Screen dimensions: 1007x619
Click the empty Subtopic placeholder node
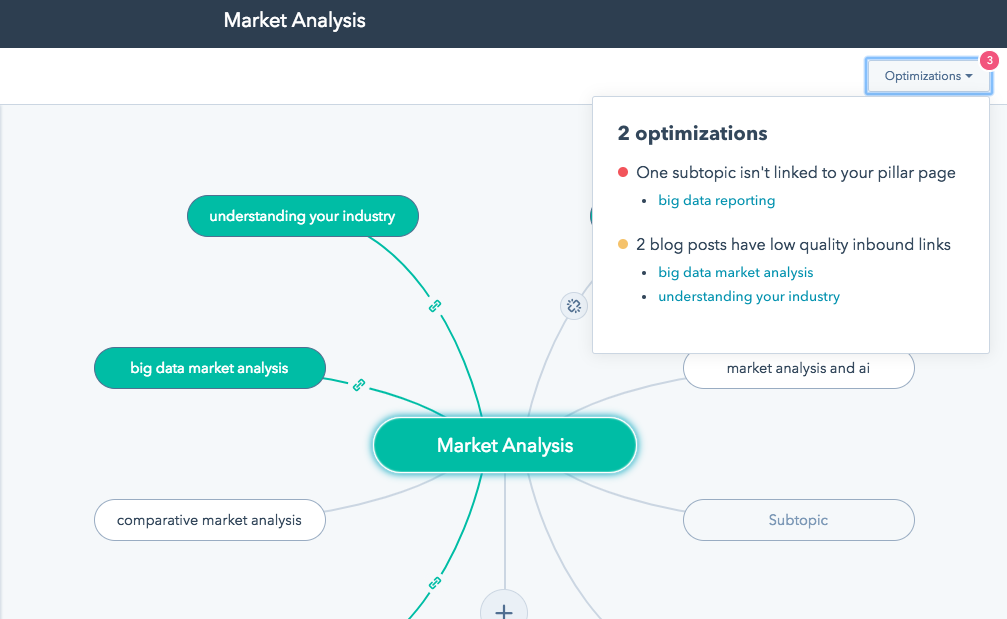tap(798, 520)
